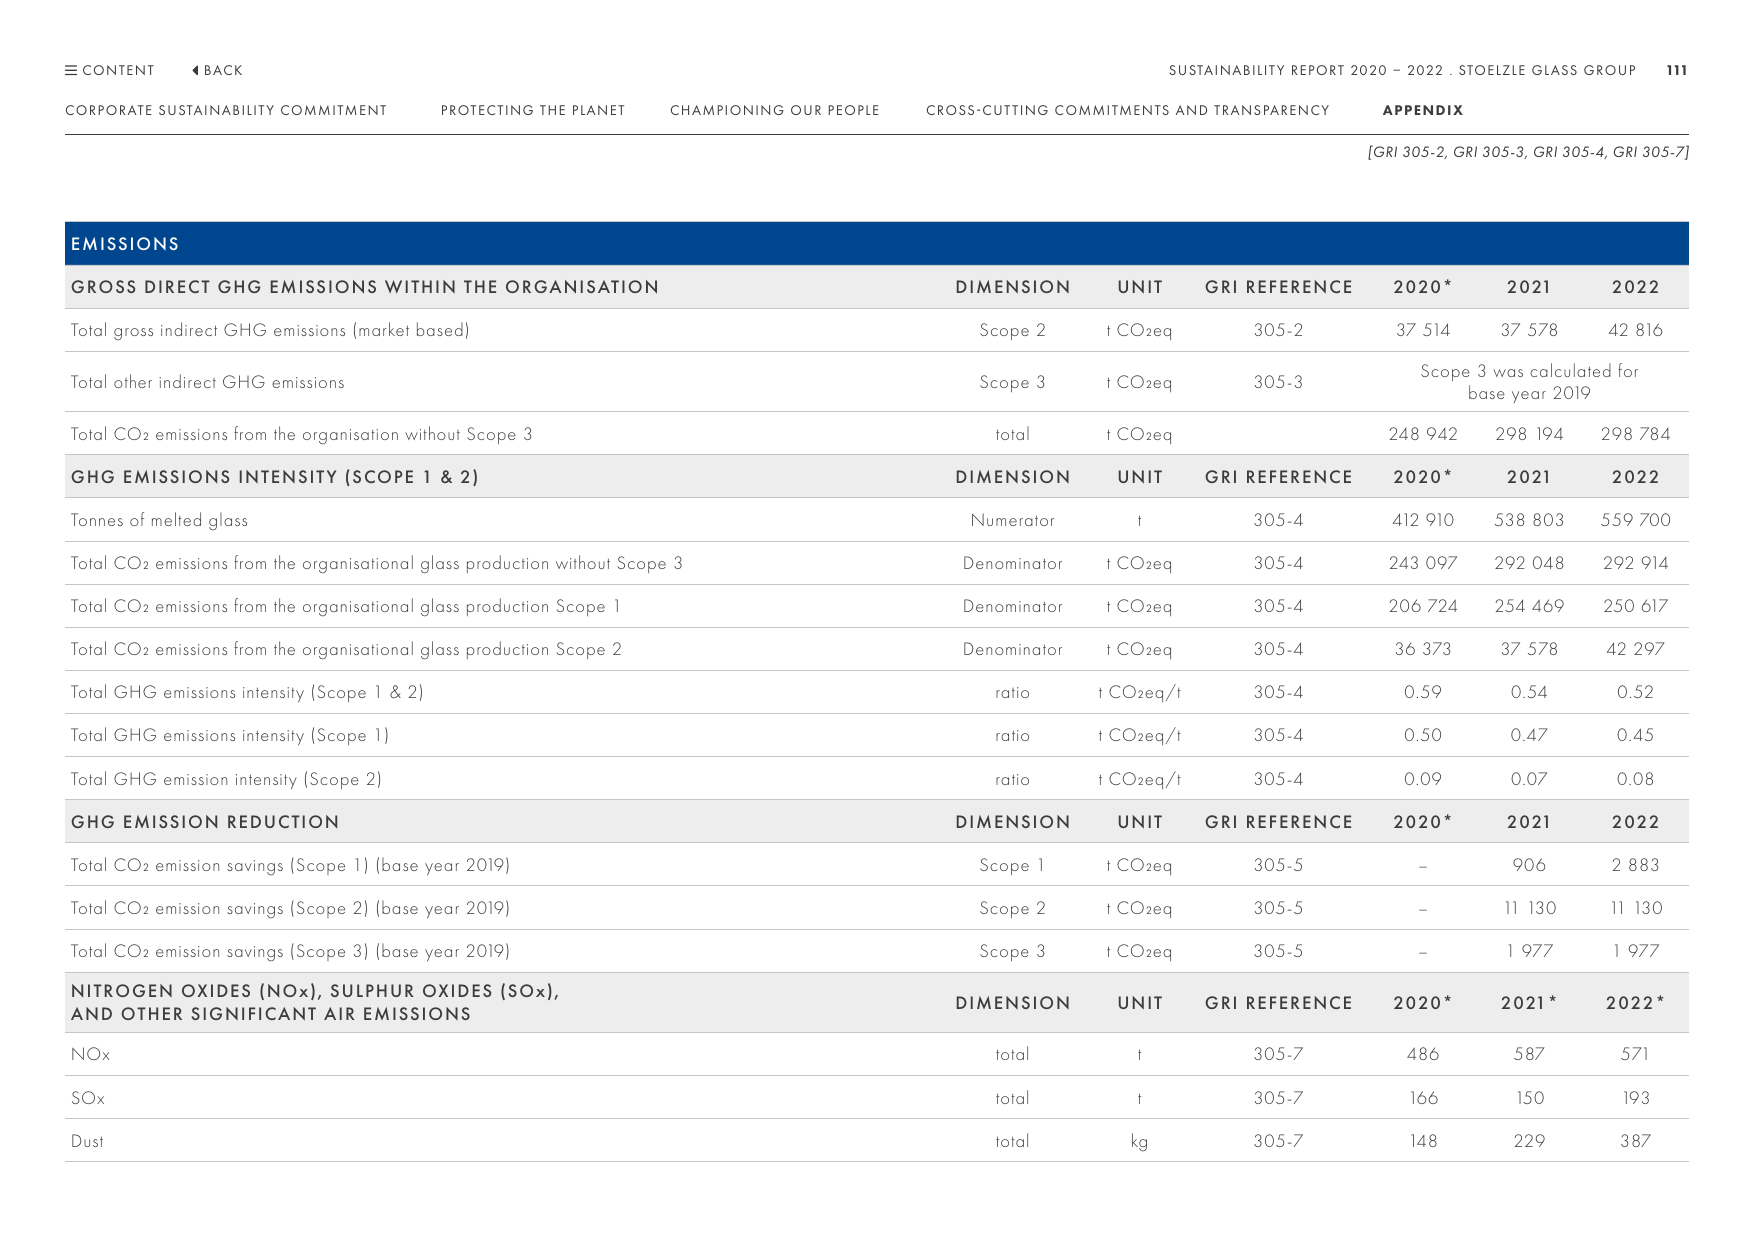Click the Scope 2 market based row label
Viewport: 1754px width, 1241px height.
[x=270, y=330]
